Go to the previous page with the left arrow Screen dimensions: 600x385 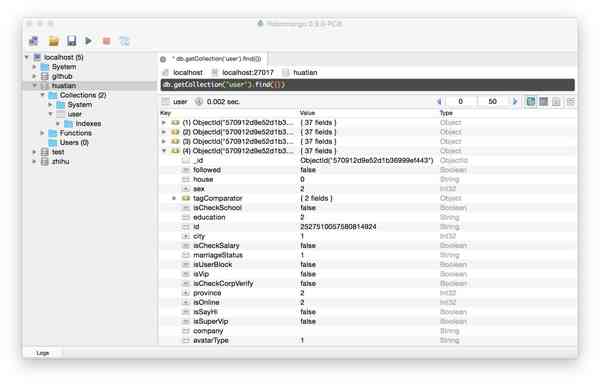439,101
